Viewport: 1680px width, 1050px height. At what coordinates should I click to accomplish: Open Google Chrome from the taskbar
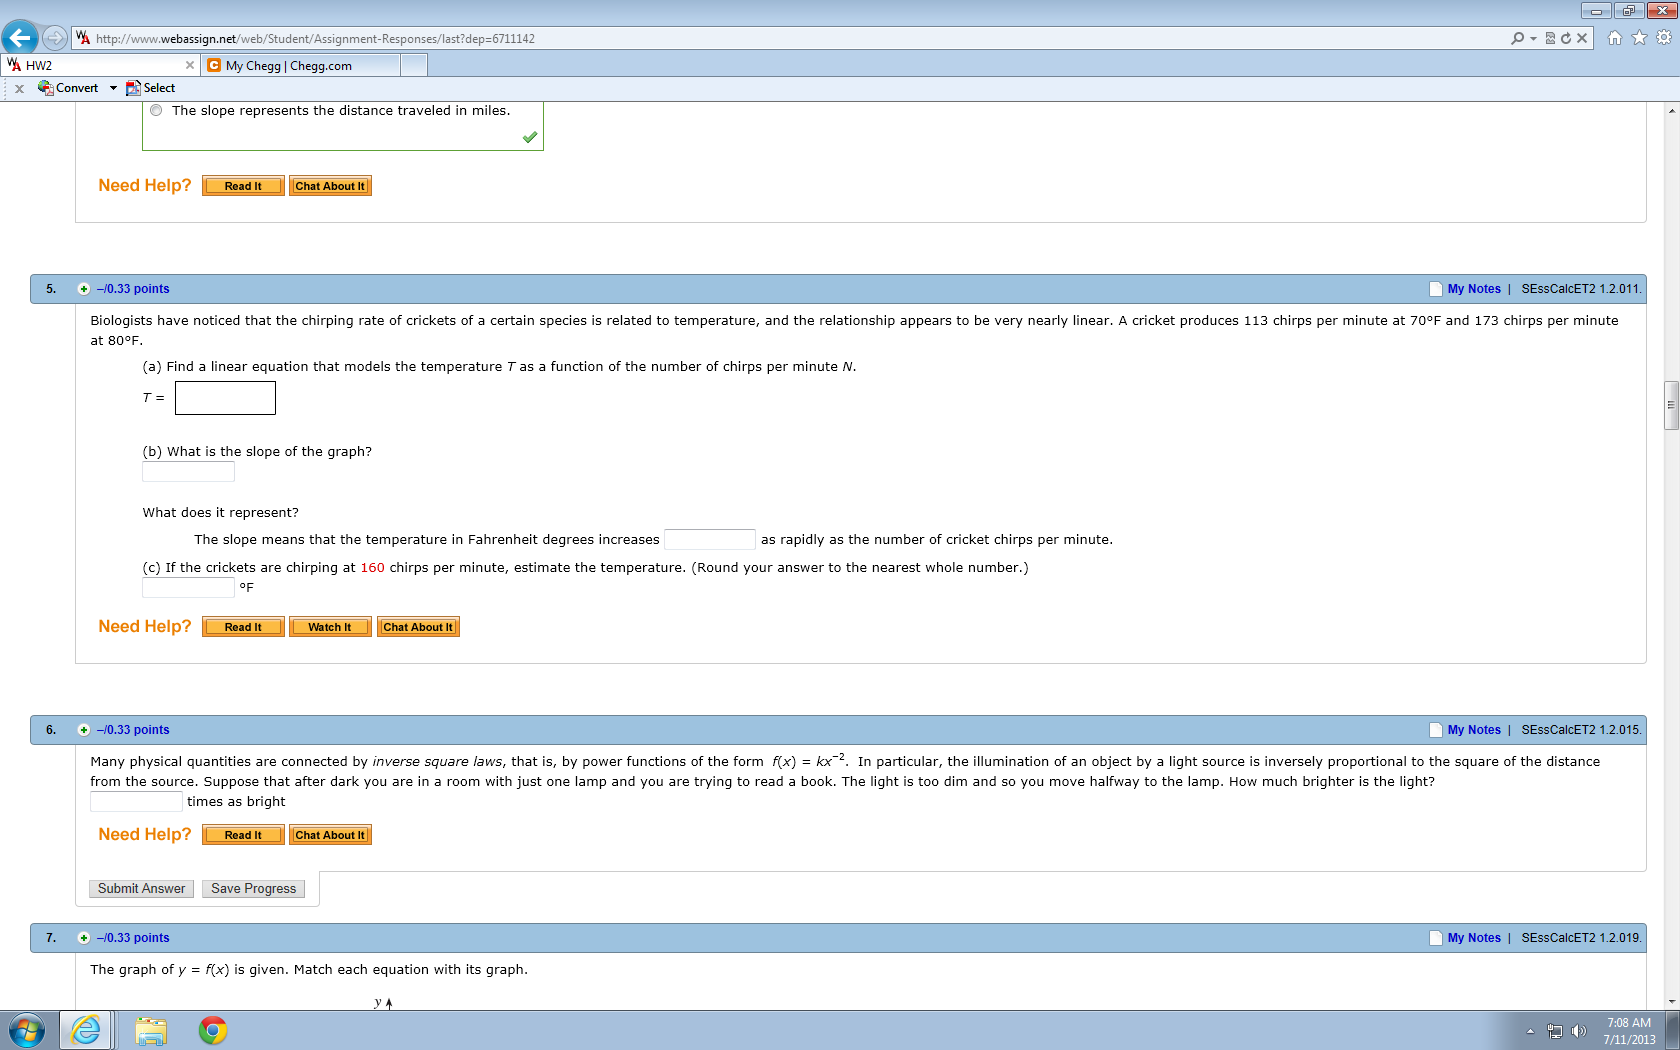[x=211, y=1030]
